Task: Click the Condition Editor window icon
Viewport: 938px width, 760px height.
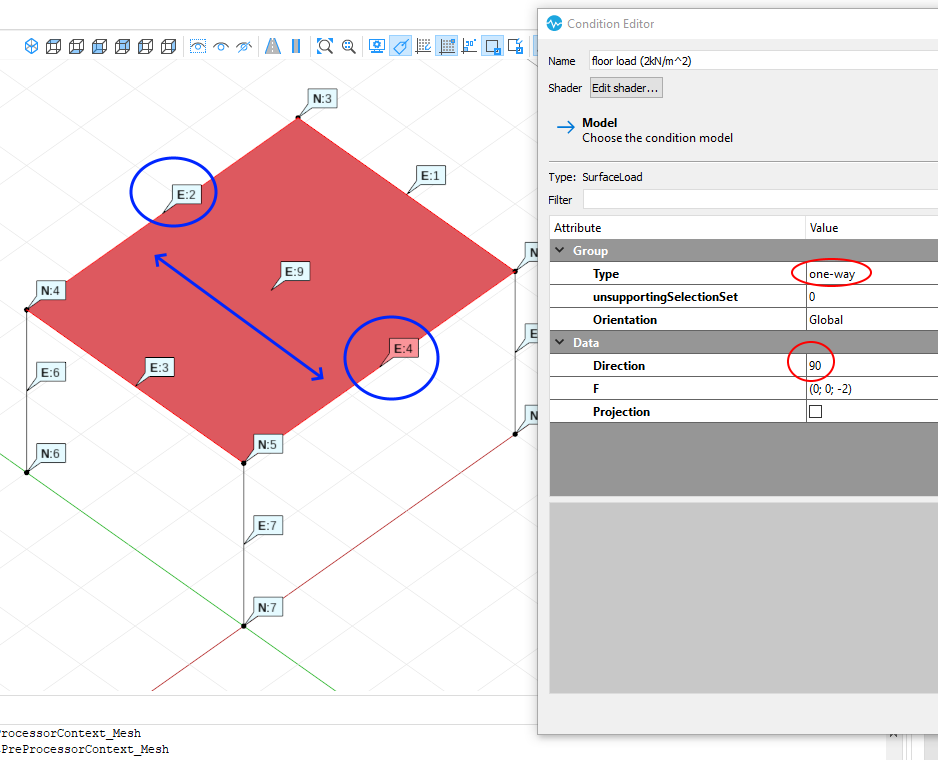Action: click(x=555, y=23)
